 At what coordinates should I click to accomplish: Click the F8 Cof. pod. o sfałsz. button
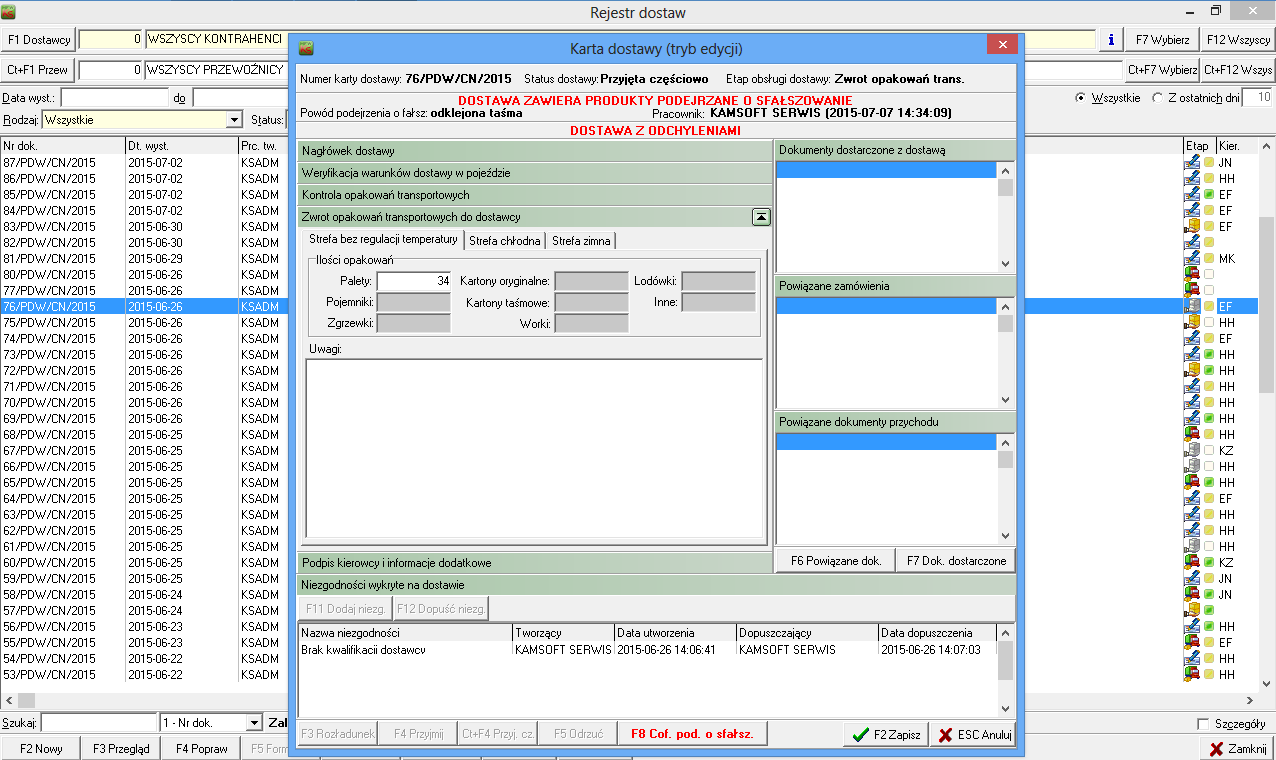[691, 734]
